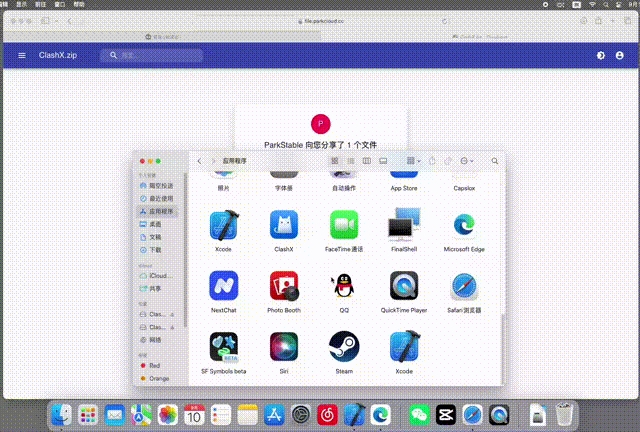Select the QuickTime Player app
Screen dimensions: 640x432
(x=404, y=286)
